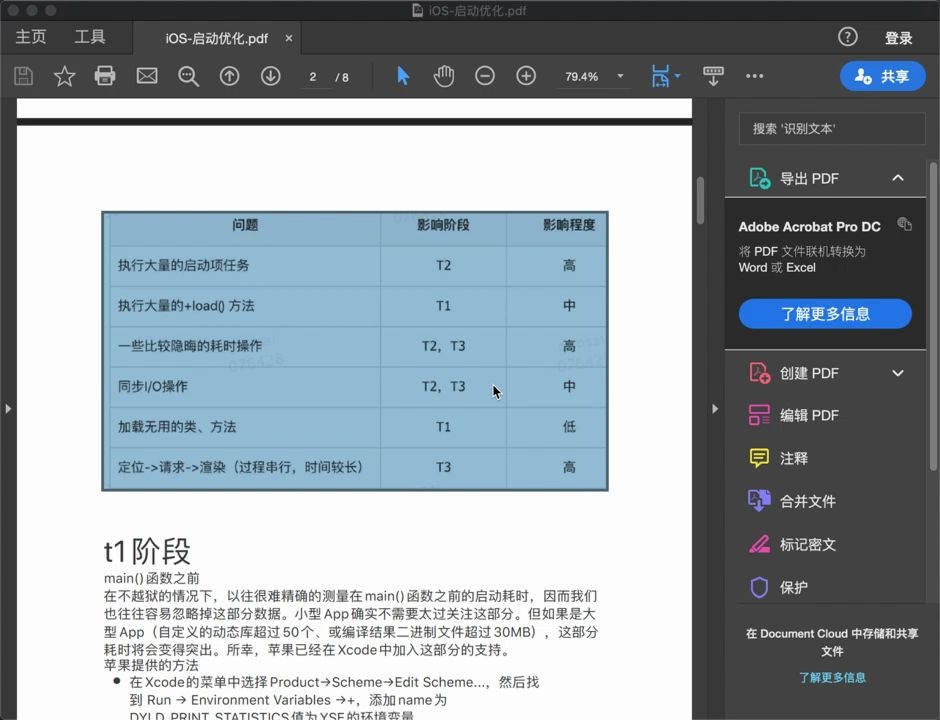Open the zoom percentage dropdown

[620, 75]
